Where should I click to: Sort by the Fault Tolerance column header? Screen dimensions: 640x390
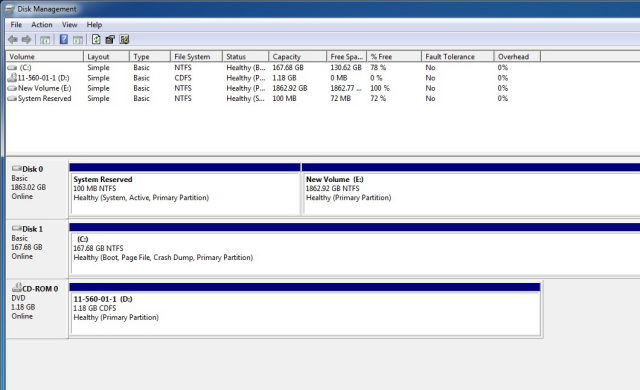[458, 57]
